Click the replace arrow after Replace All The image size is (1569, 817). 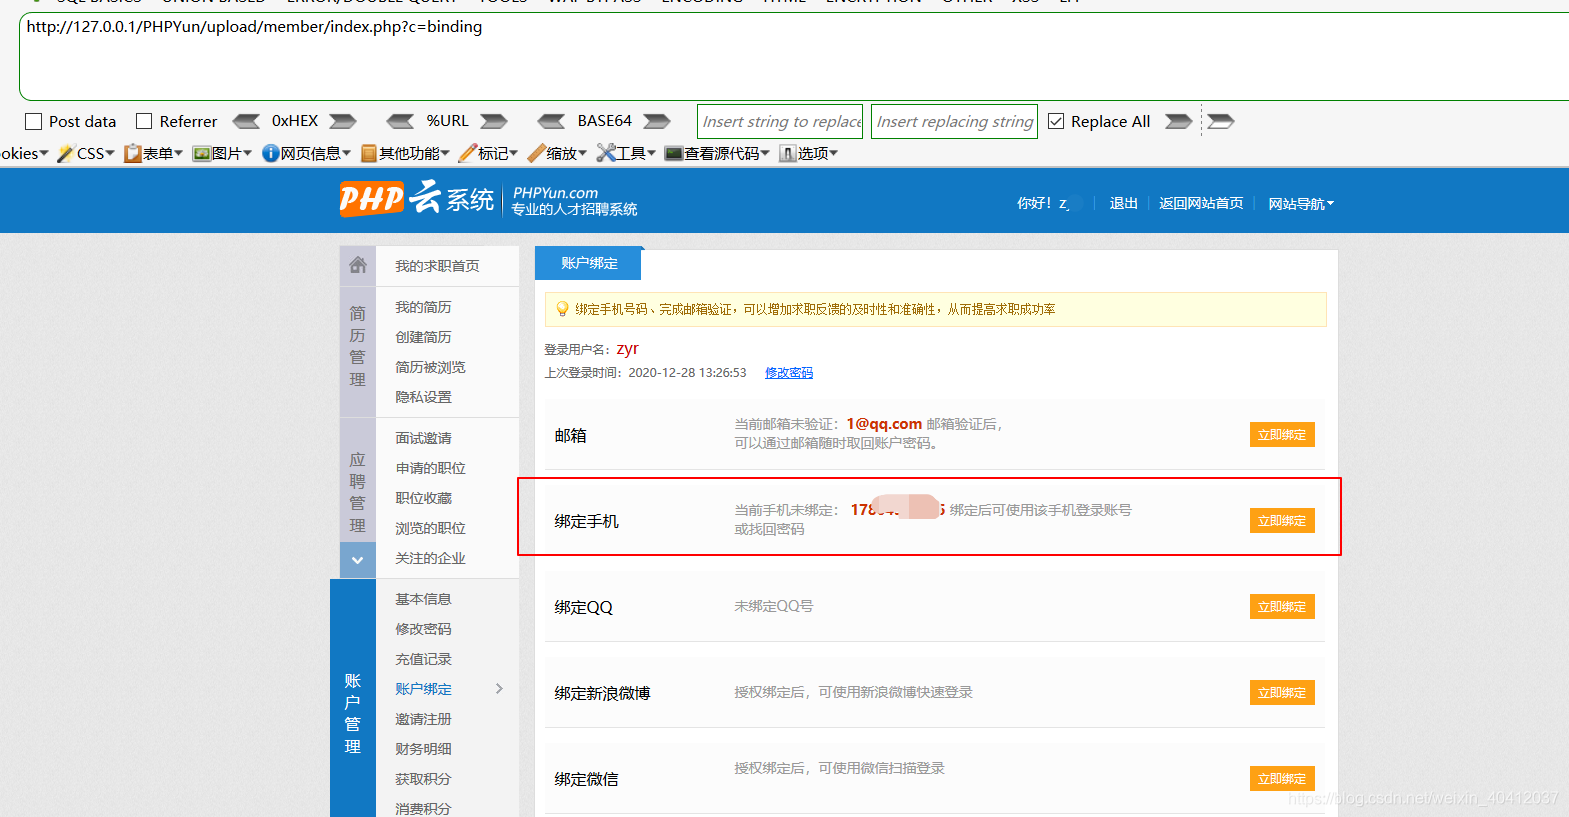[1179, 121]
